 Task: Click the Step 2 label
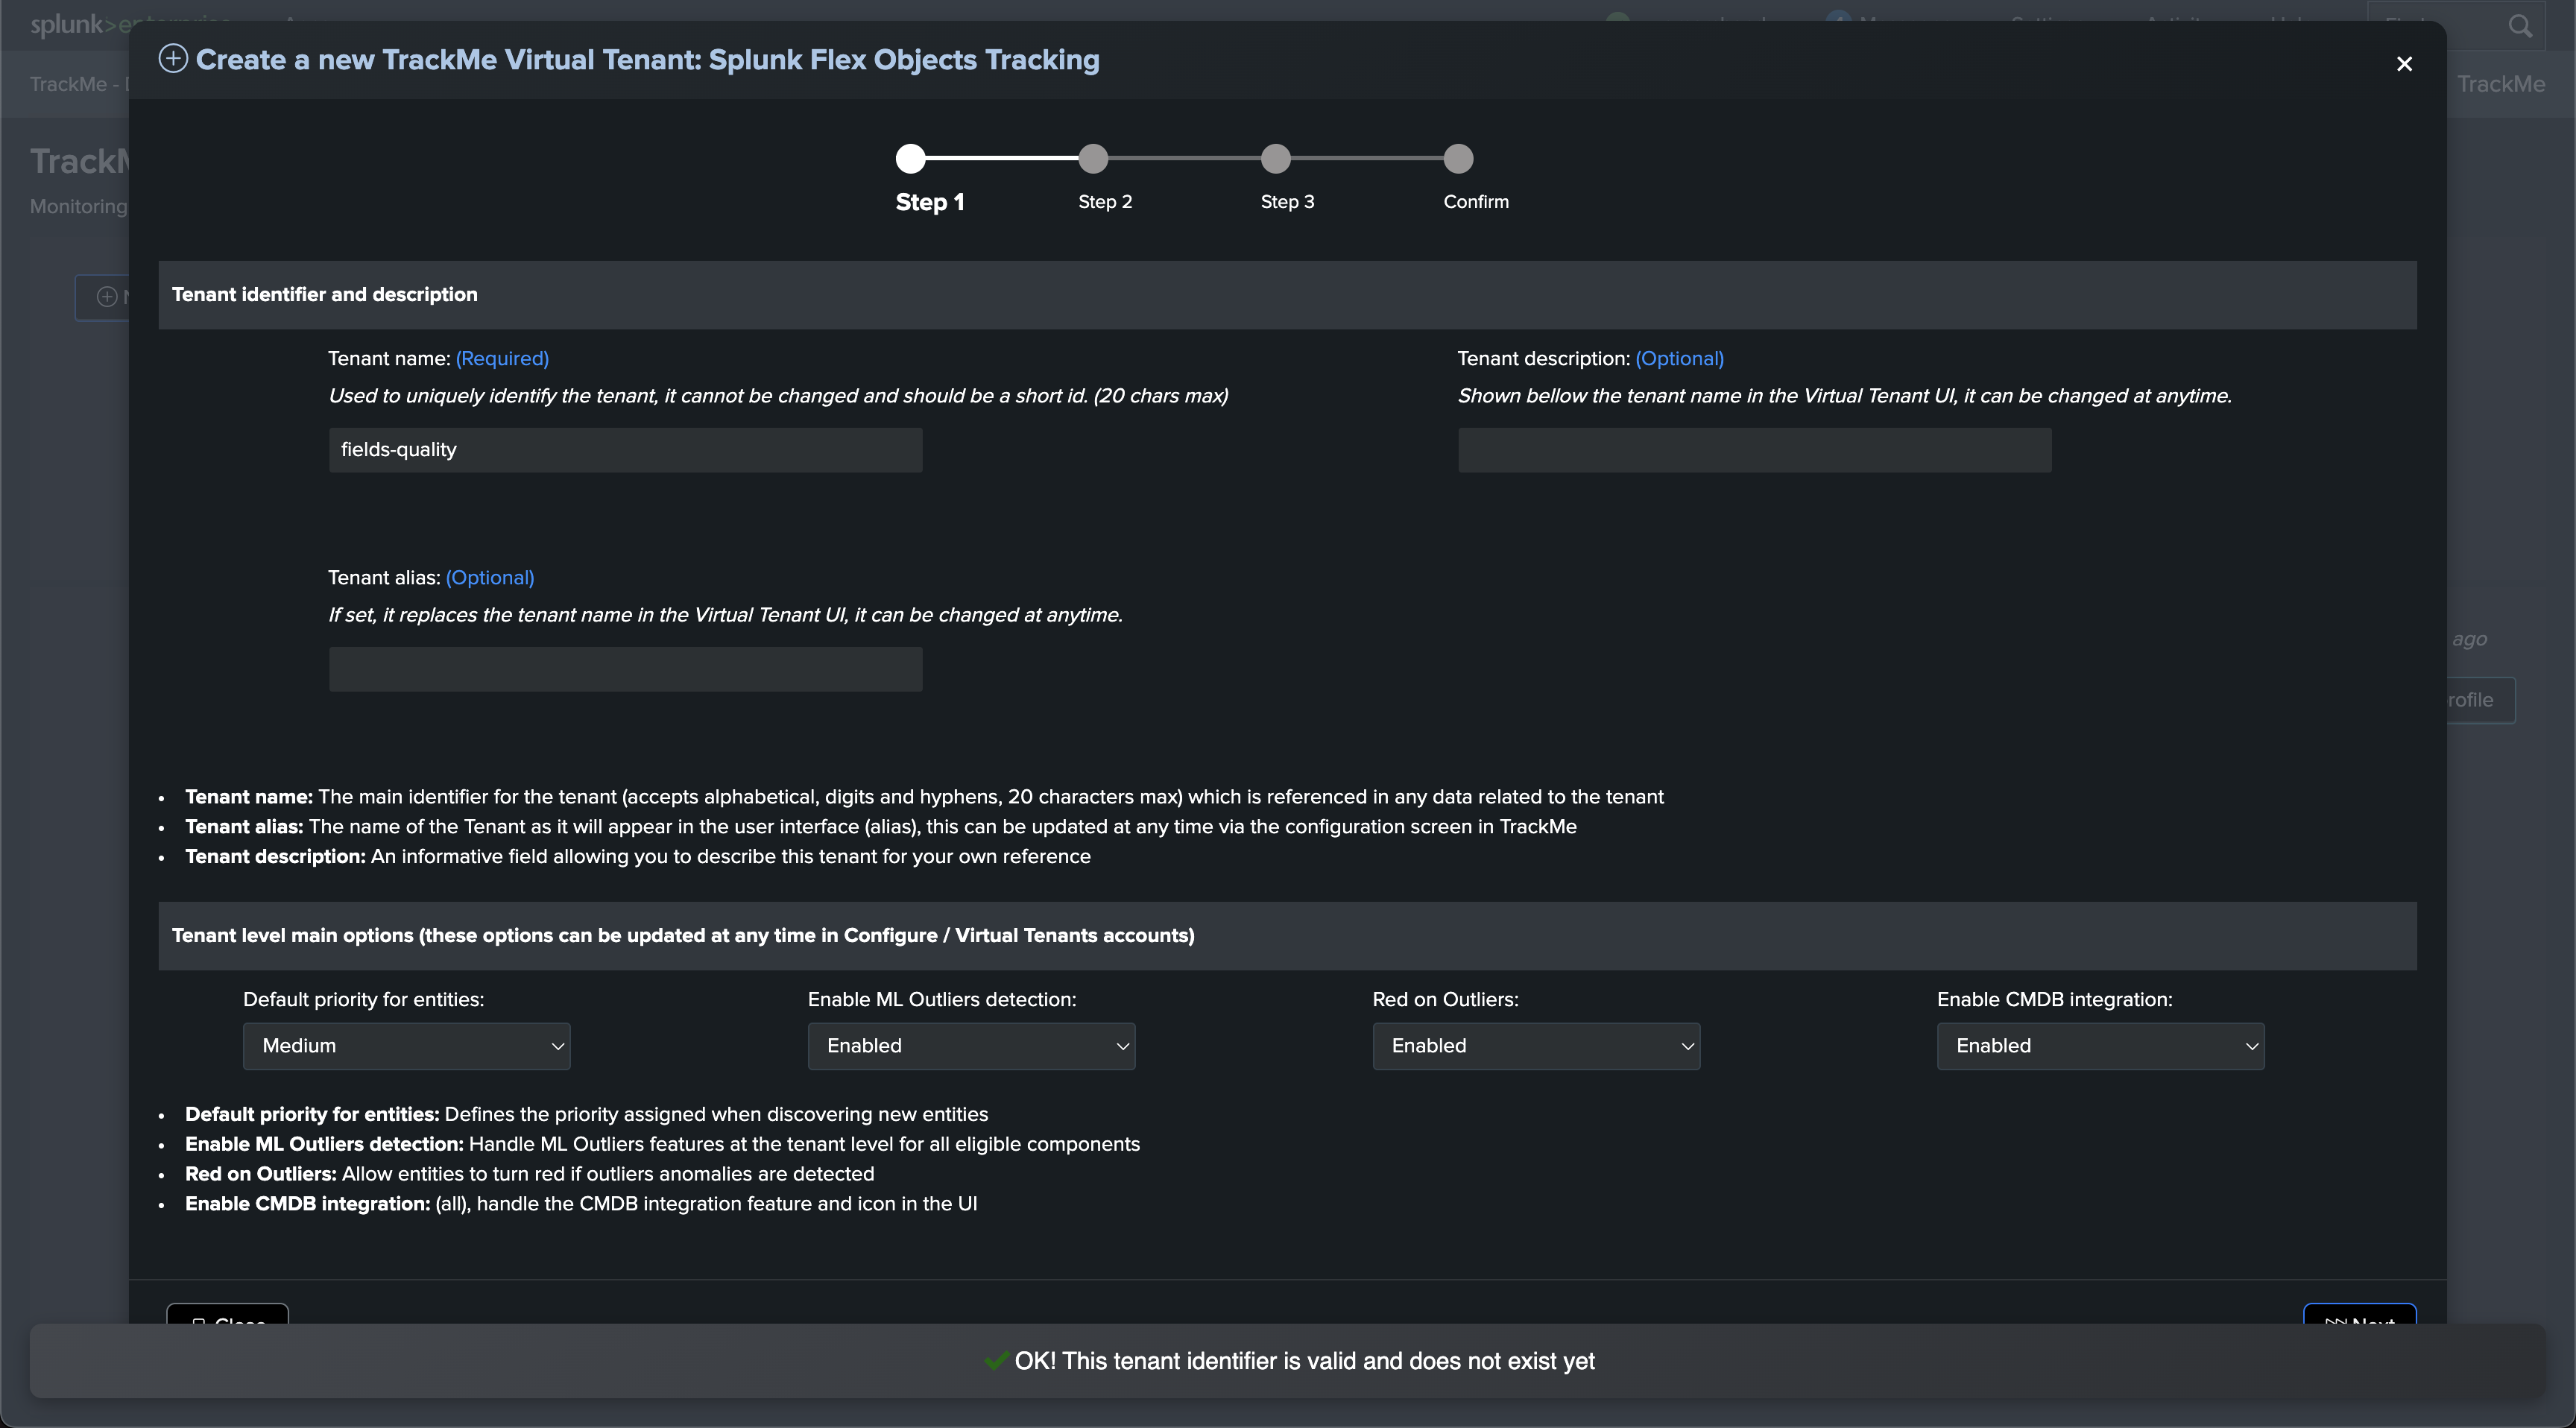coord(1105,202)
